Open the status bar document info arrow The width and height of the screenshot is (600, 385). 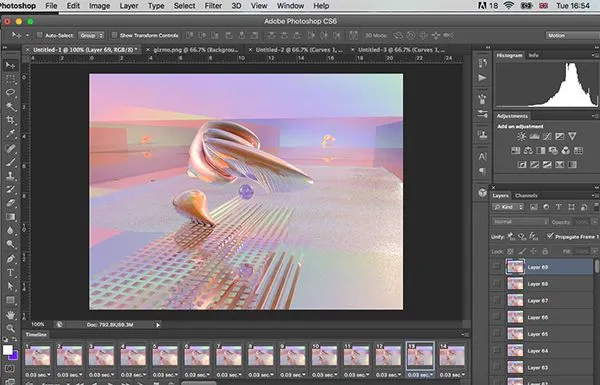pos(158,325)
